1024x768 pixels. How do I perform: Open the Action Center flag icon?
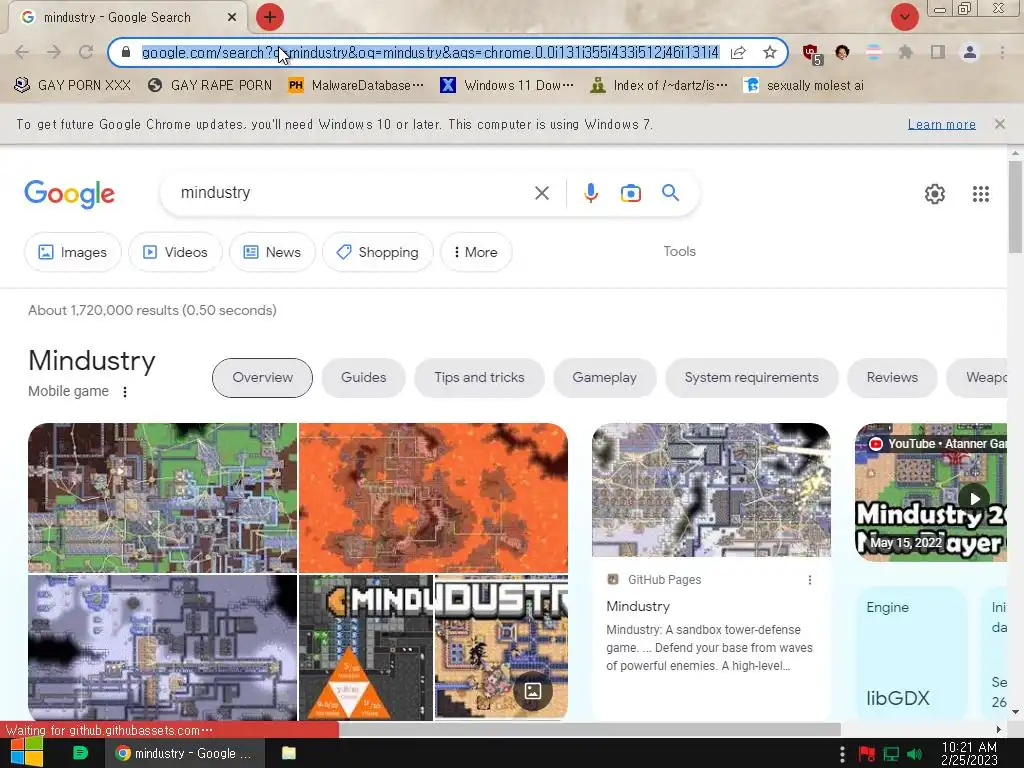[867, 754]
